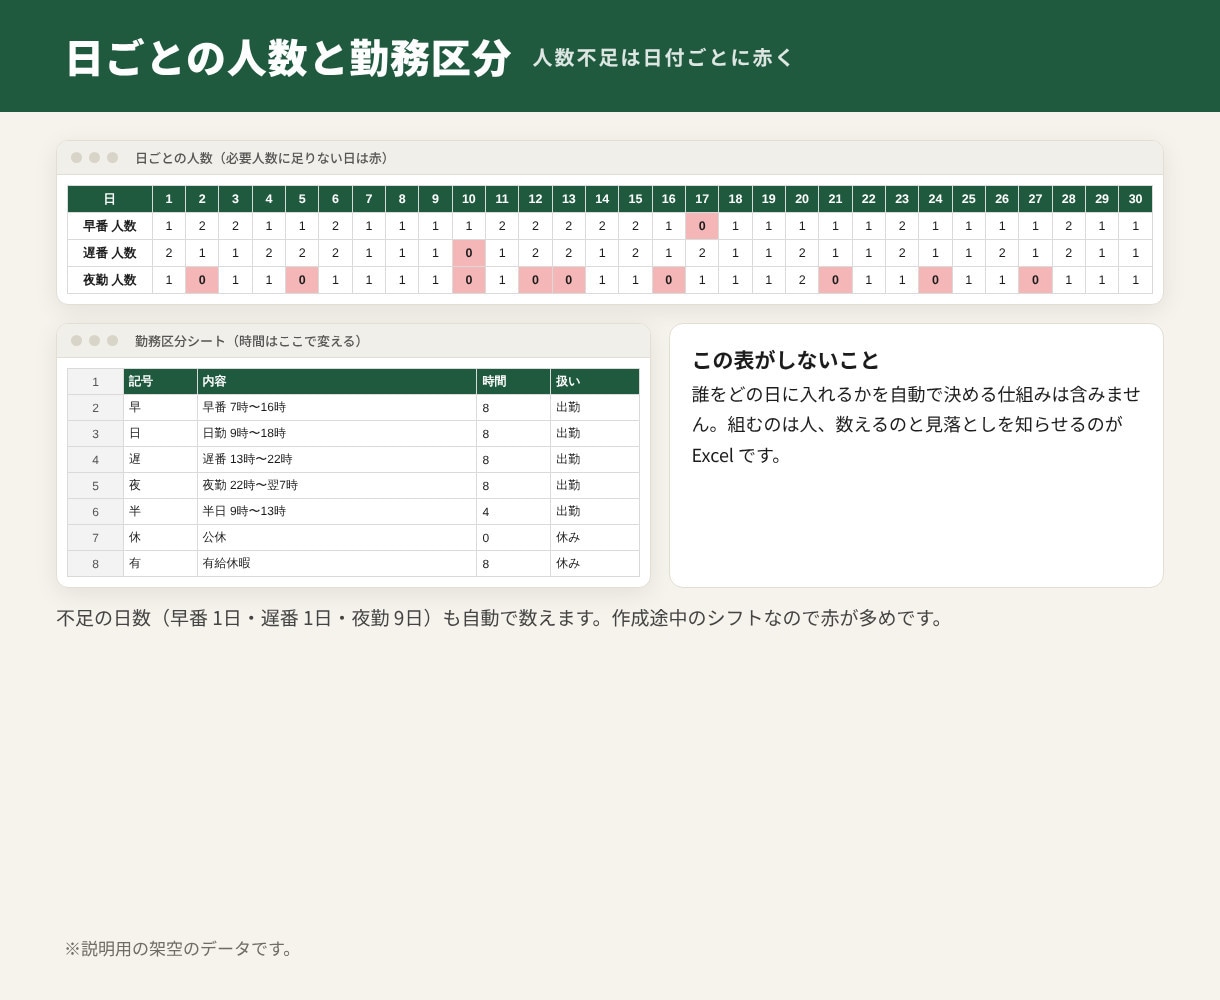Click sheet row number 5
Screen dimensions: 1220x1000
95,485
